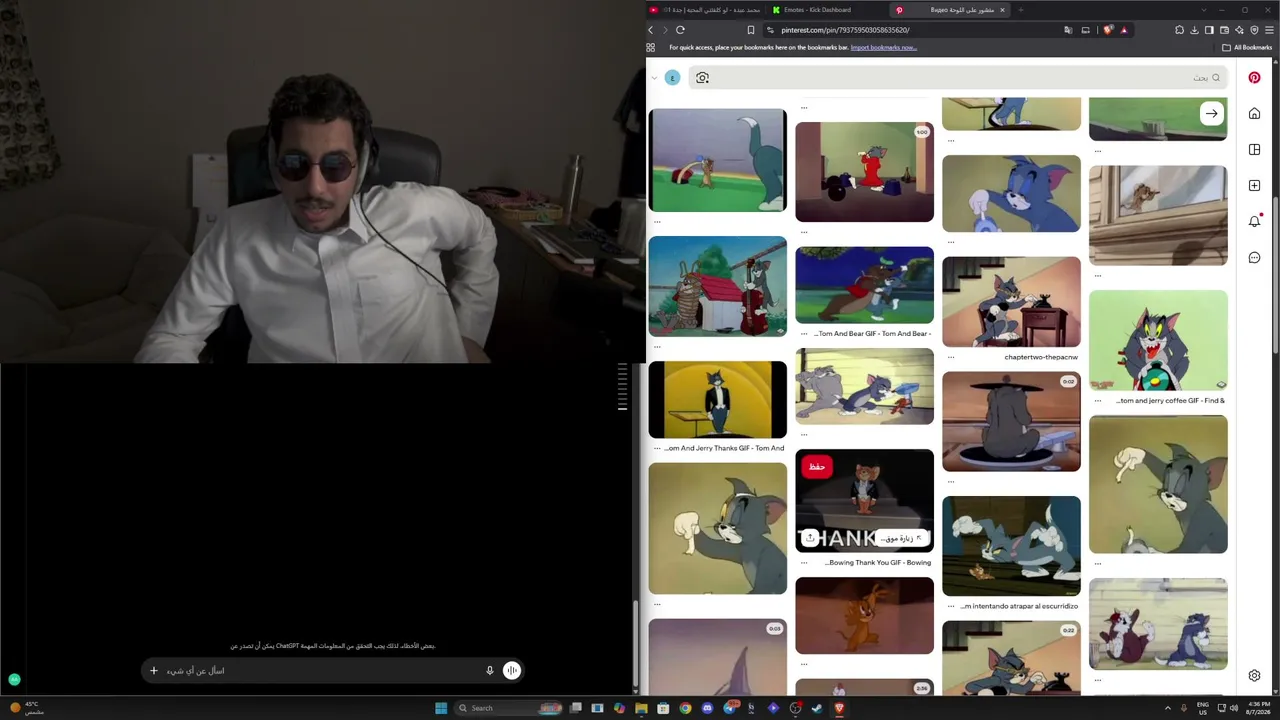Open more options for chaptertwo-thepacnw pin
This screenshot has height=720, width=1280.
(951, 357)
